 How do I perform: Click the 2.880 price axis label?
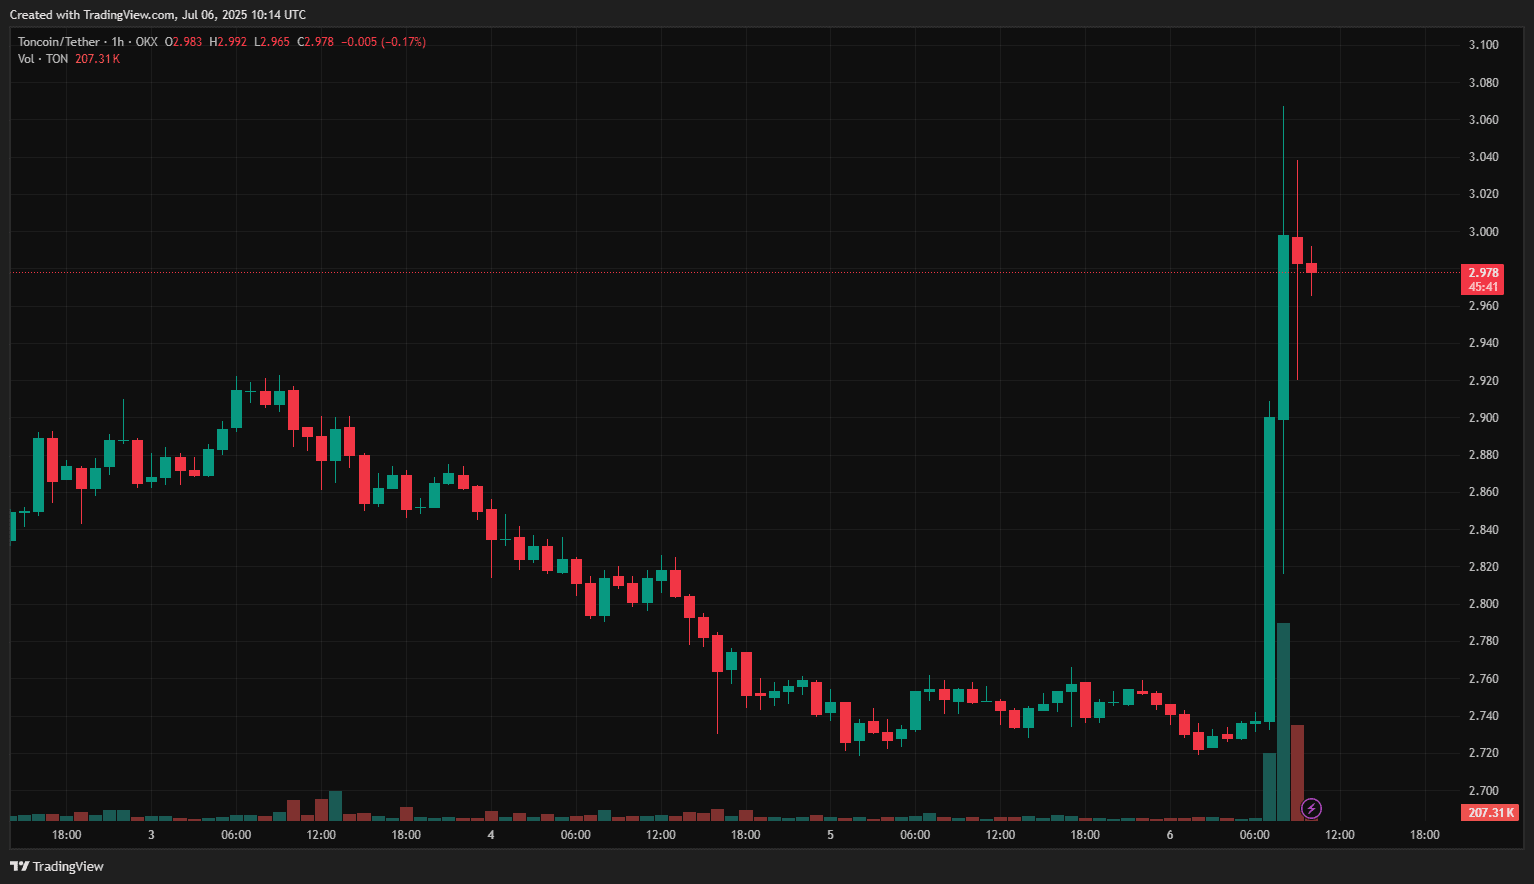[x=1483, y=455]
